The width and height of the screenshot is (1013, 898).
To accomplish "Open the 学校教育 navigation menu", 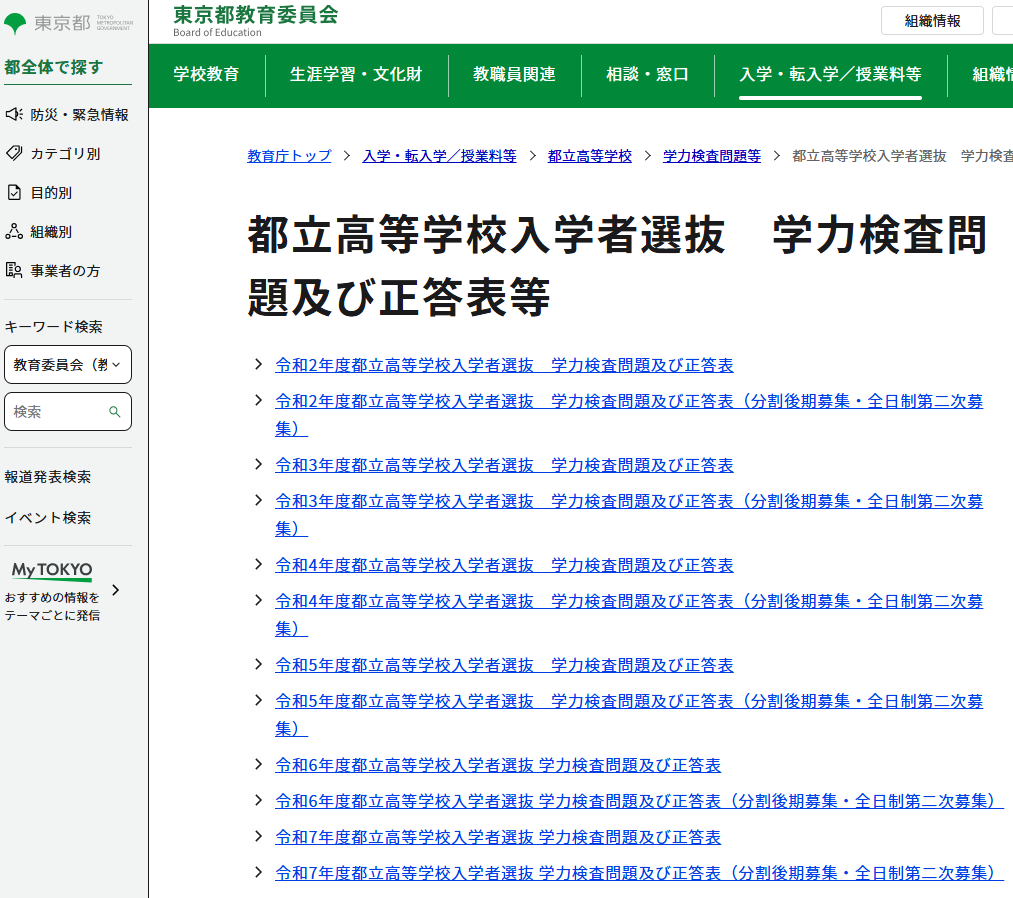I will point(206,74).
